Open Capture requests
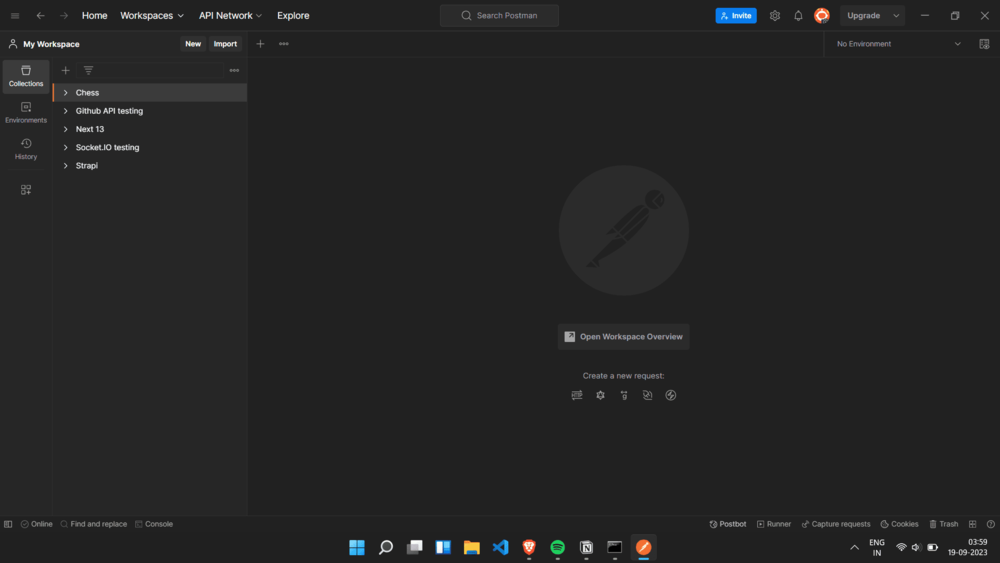 835,524
